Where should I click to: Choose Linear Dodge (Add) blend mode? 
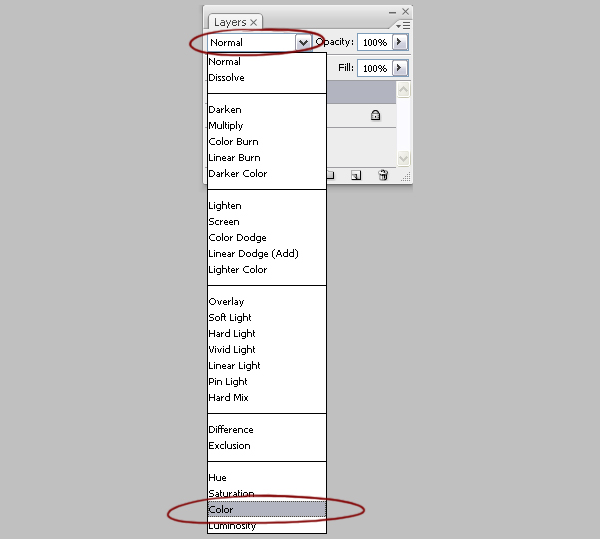267,254
